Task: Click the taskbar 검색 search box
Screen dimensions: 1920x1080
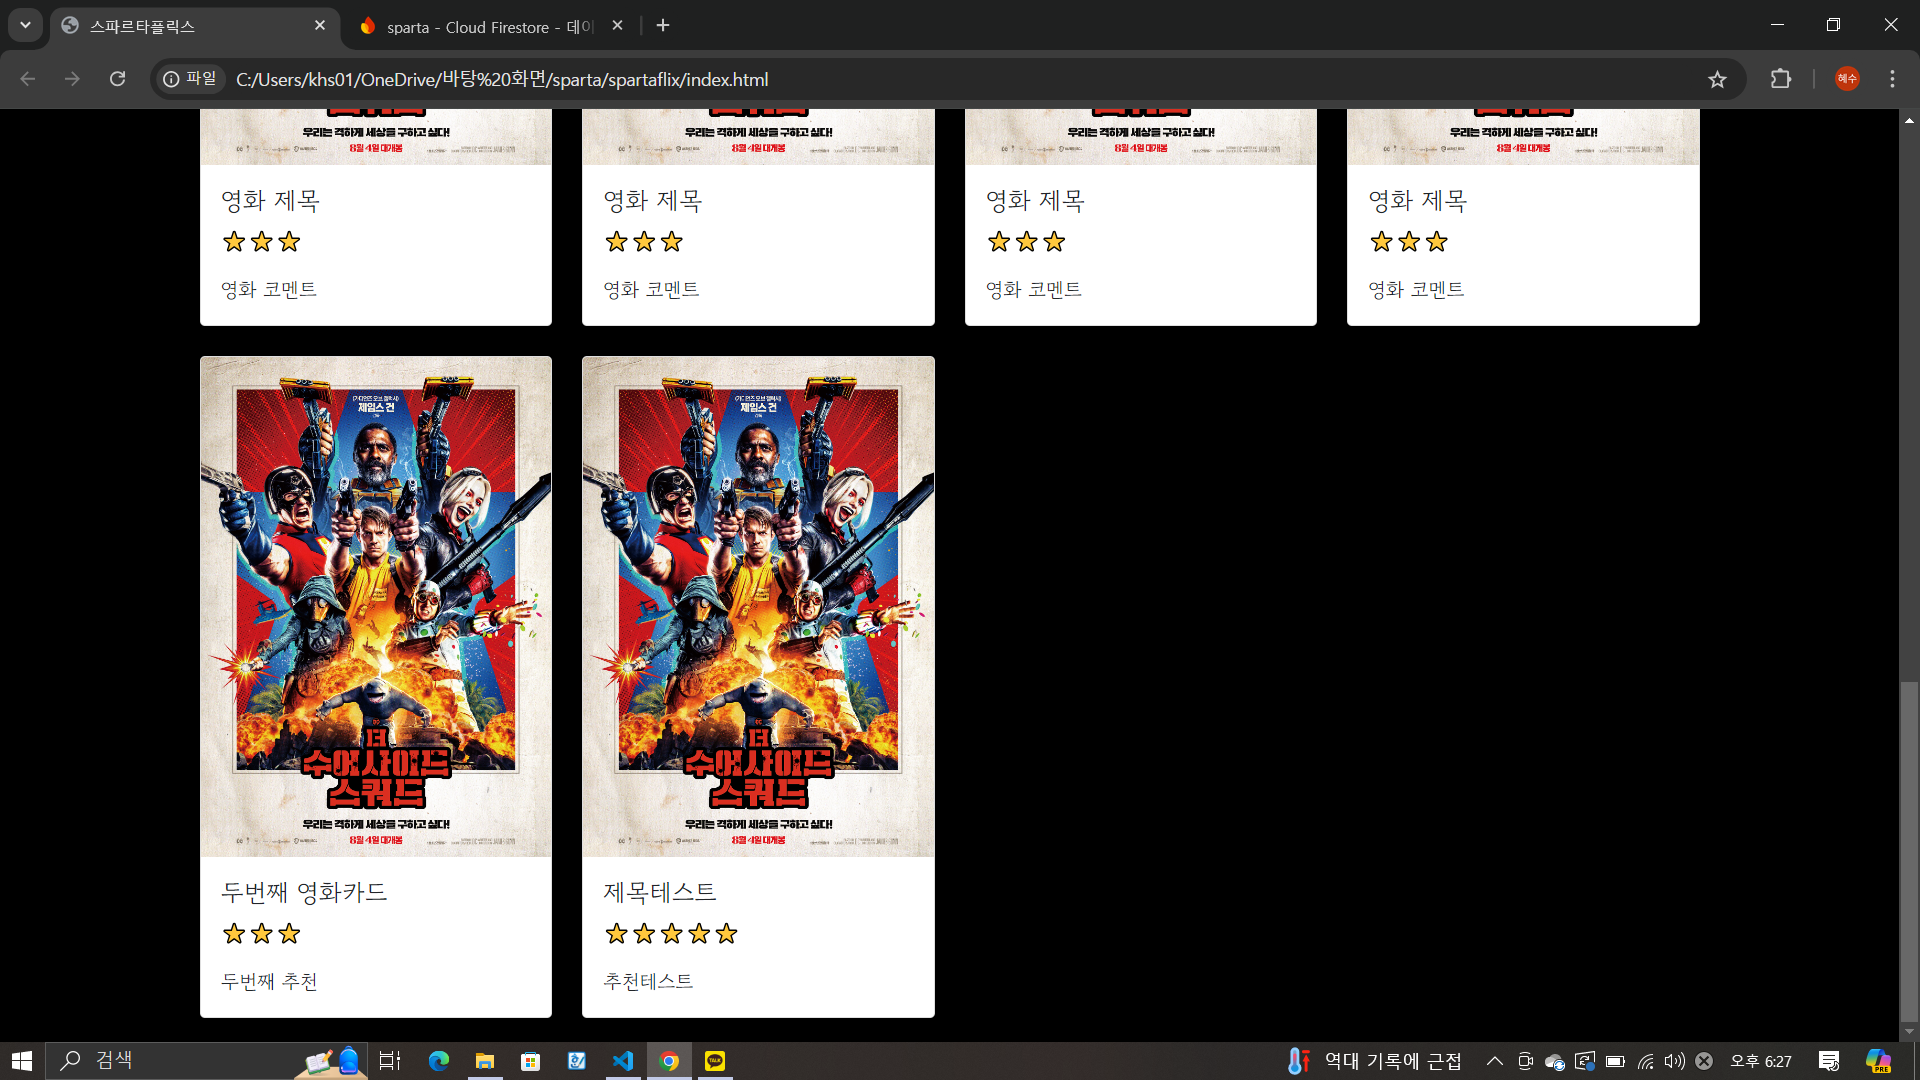Action: tap(207, 1061)
